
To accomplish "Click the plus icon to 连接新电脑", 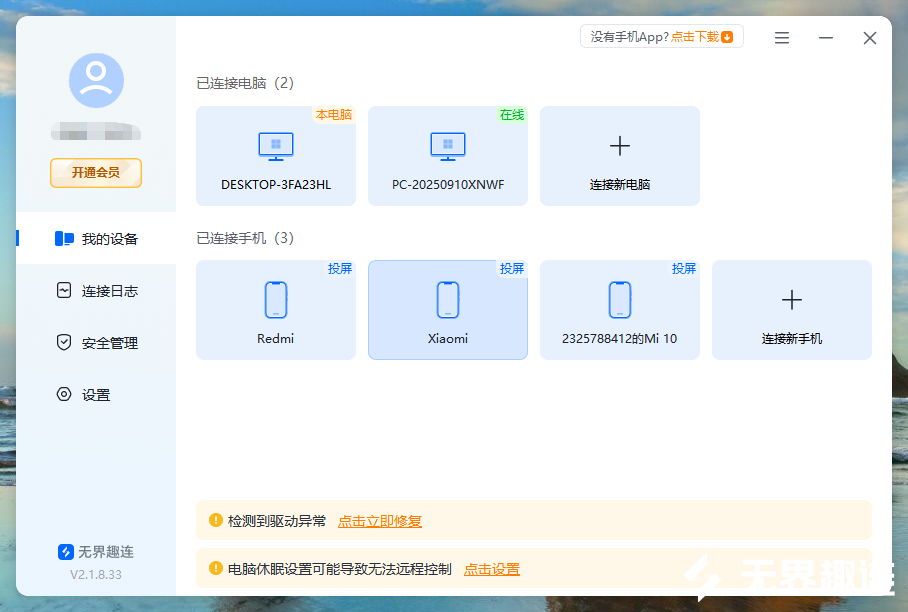I will click(x=619, y=145).
